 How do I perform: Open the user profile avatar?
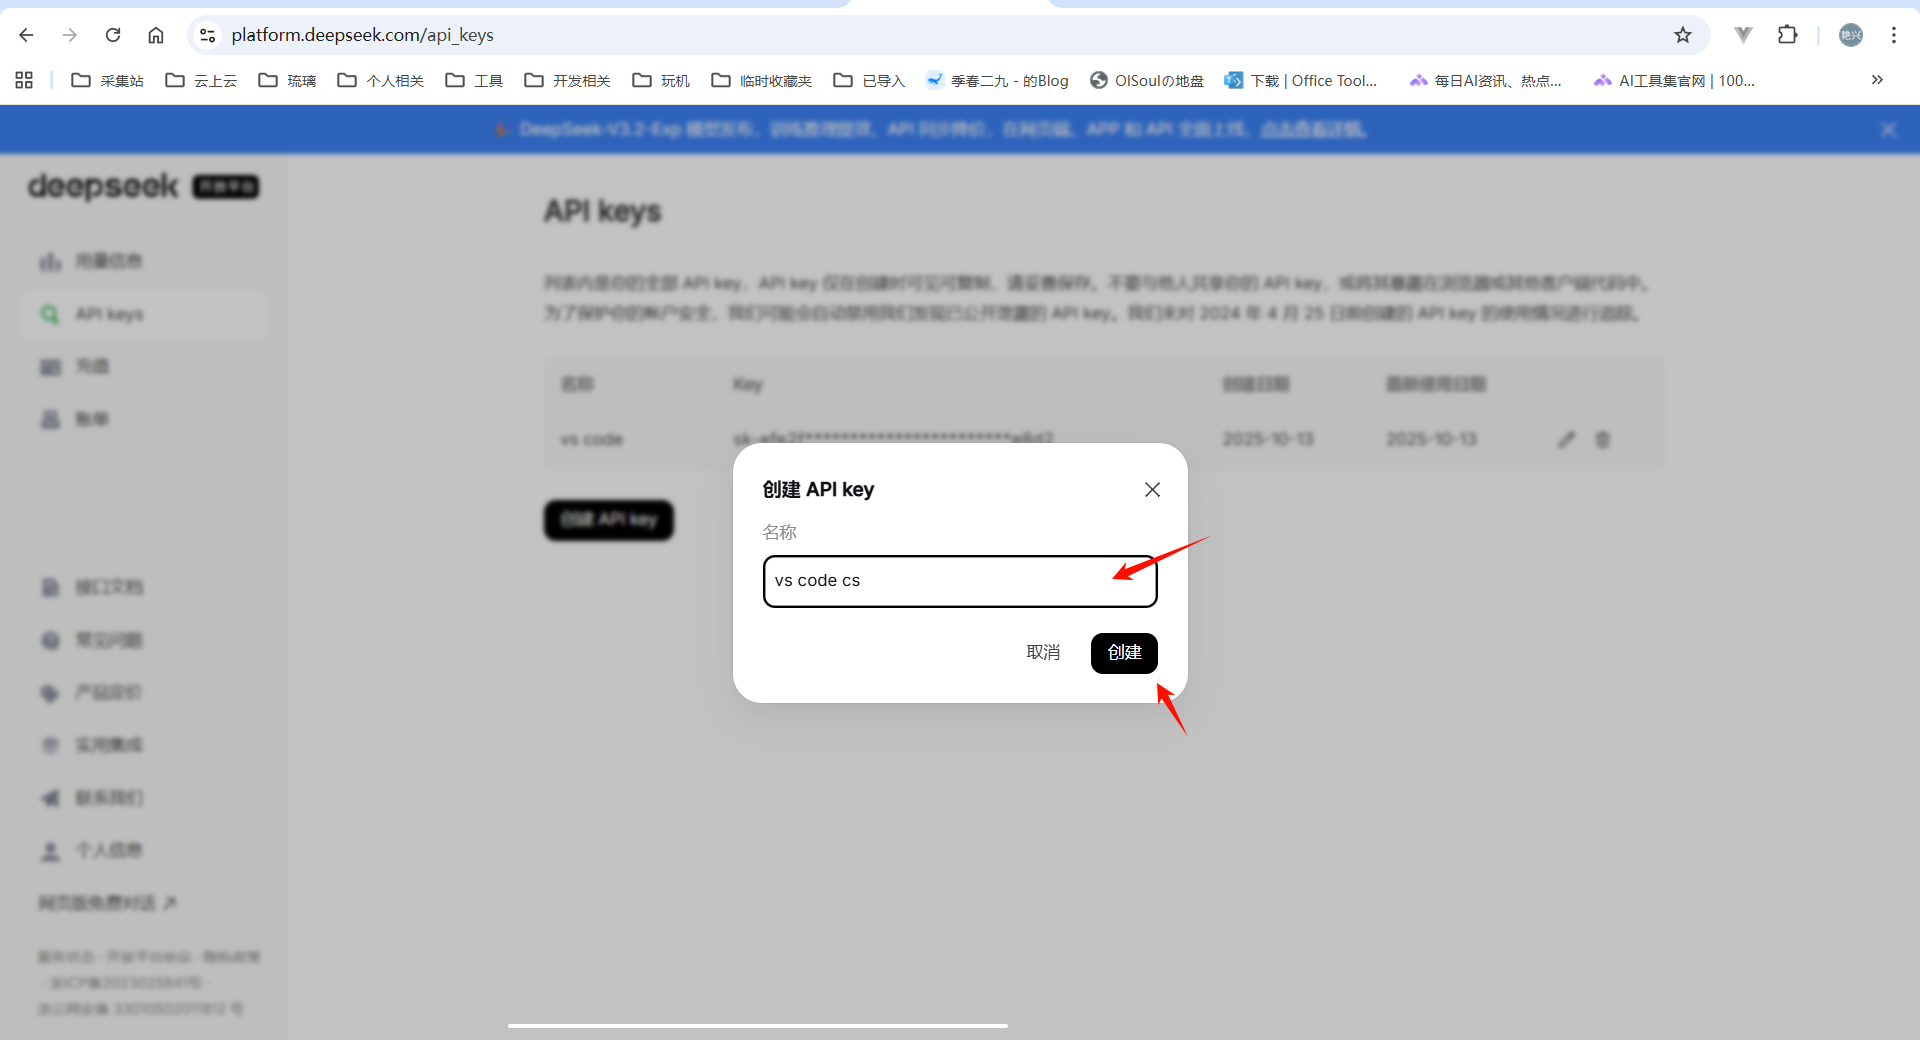[1851, 35]
